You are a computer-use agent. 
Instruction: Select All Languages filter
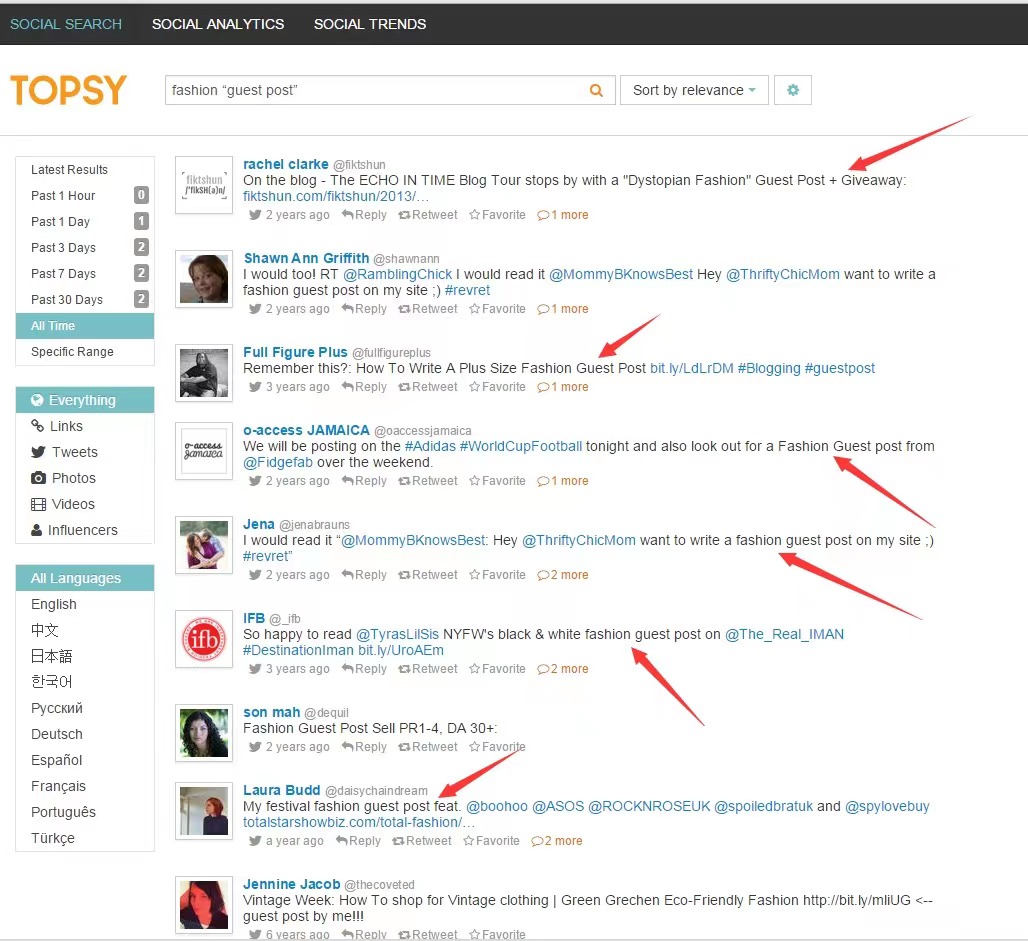[85, 578]
